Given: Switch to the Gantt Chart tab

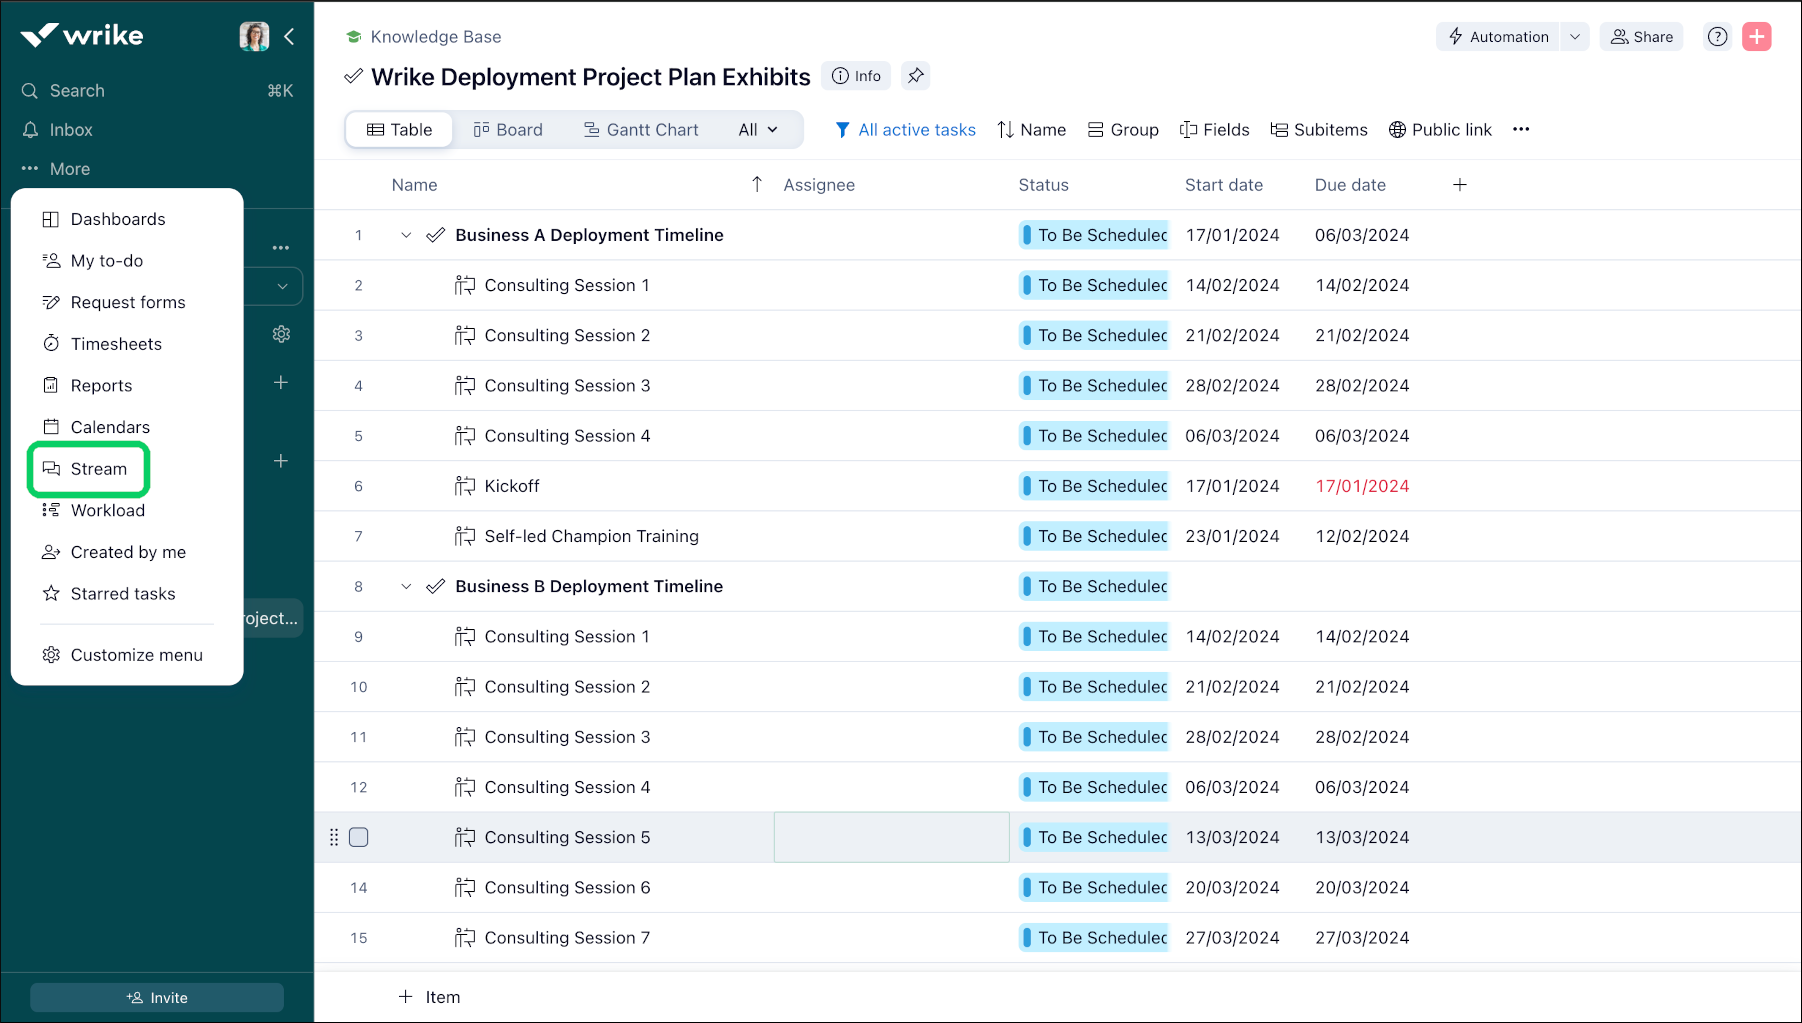Looking at the screenshot, I should (641, 130).
